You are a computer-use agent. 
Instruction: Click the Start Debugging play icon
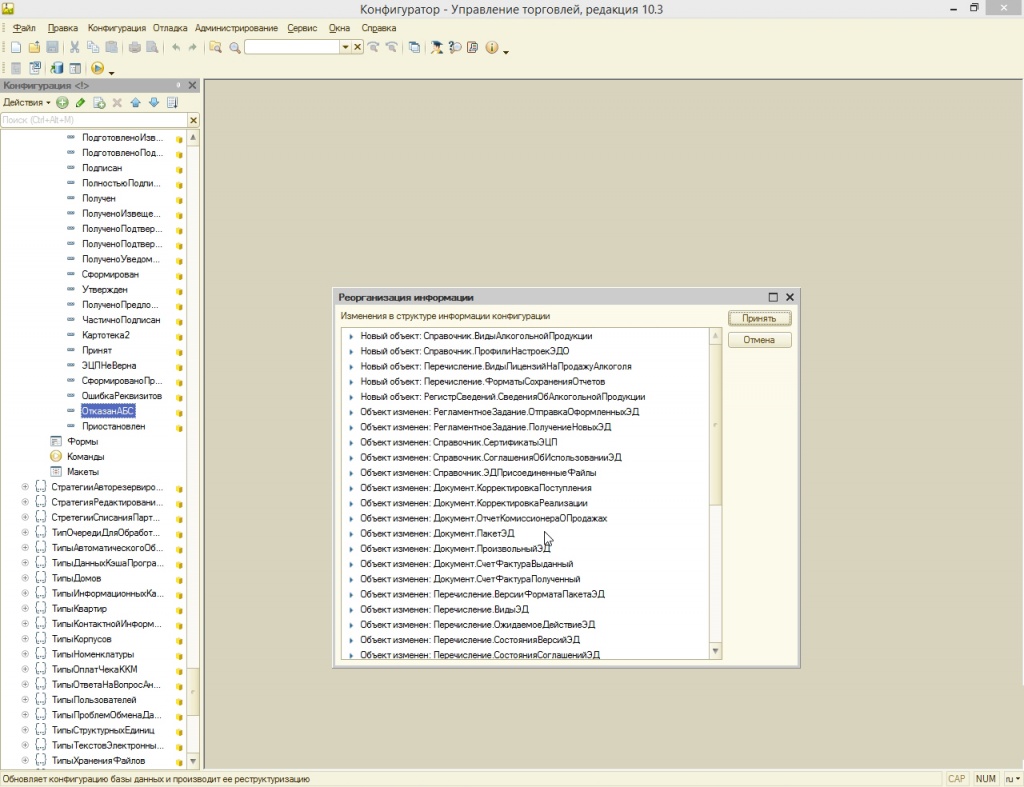(98, 68)
